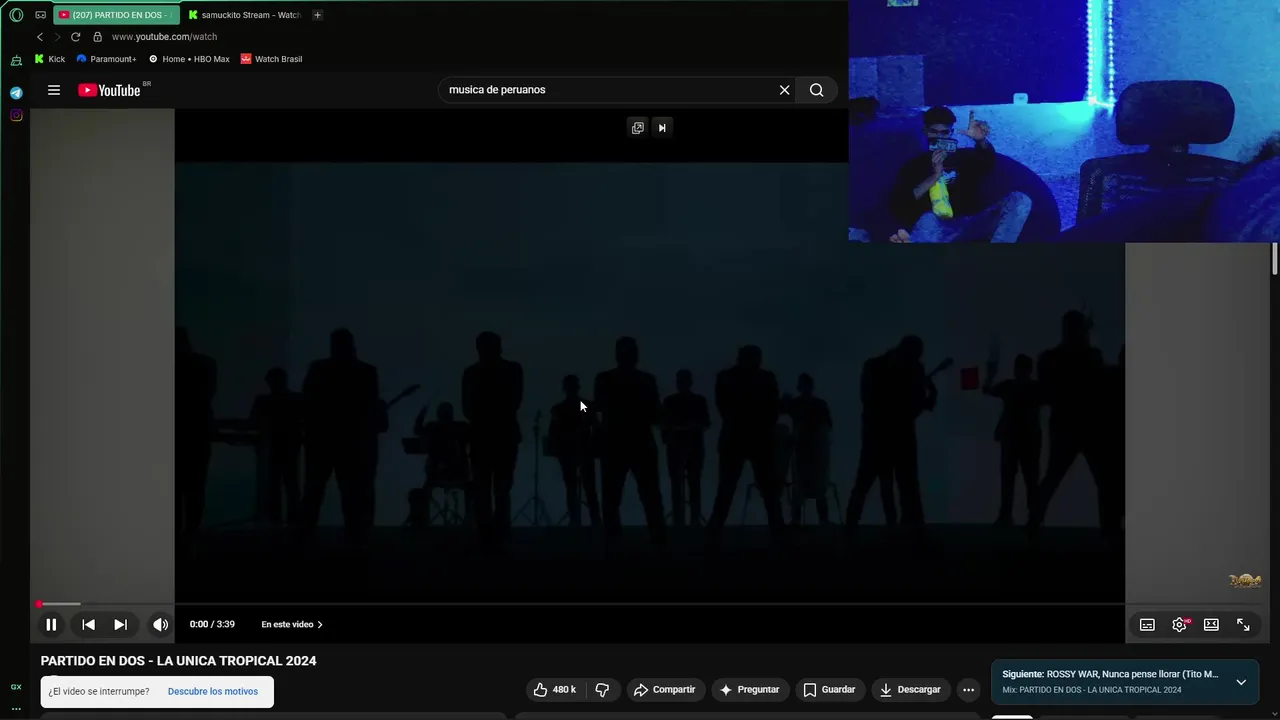
Task: Open the Opera GX menu icon
Action: point(16,15)
